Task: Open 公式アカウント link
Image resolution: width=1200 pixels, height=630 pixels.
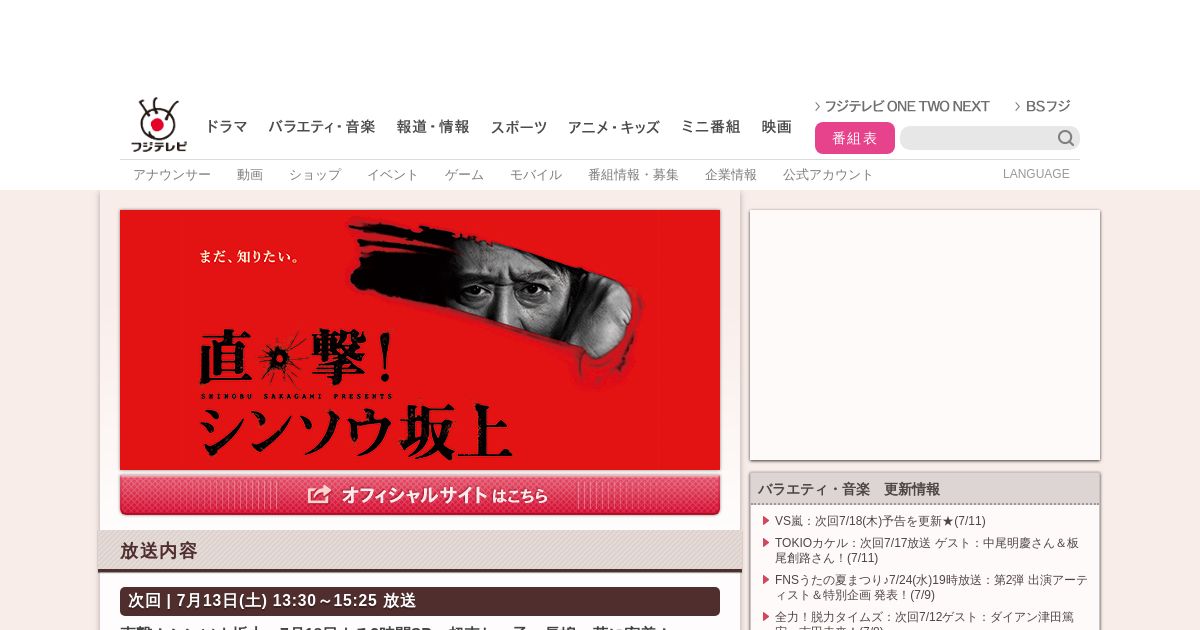Action: coord(828,175)
